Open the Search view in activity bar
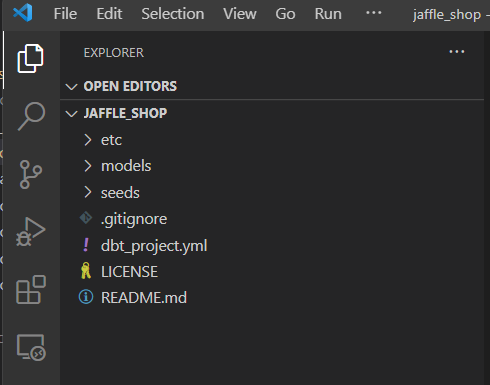490x385 pixels. tap(31, 116)
